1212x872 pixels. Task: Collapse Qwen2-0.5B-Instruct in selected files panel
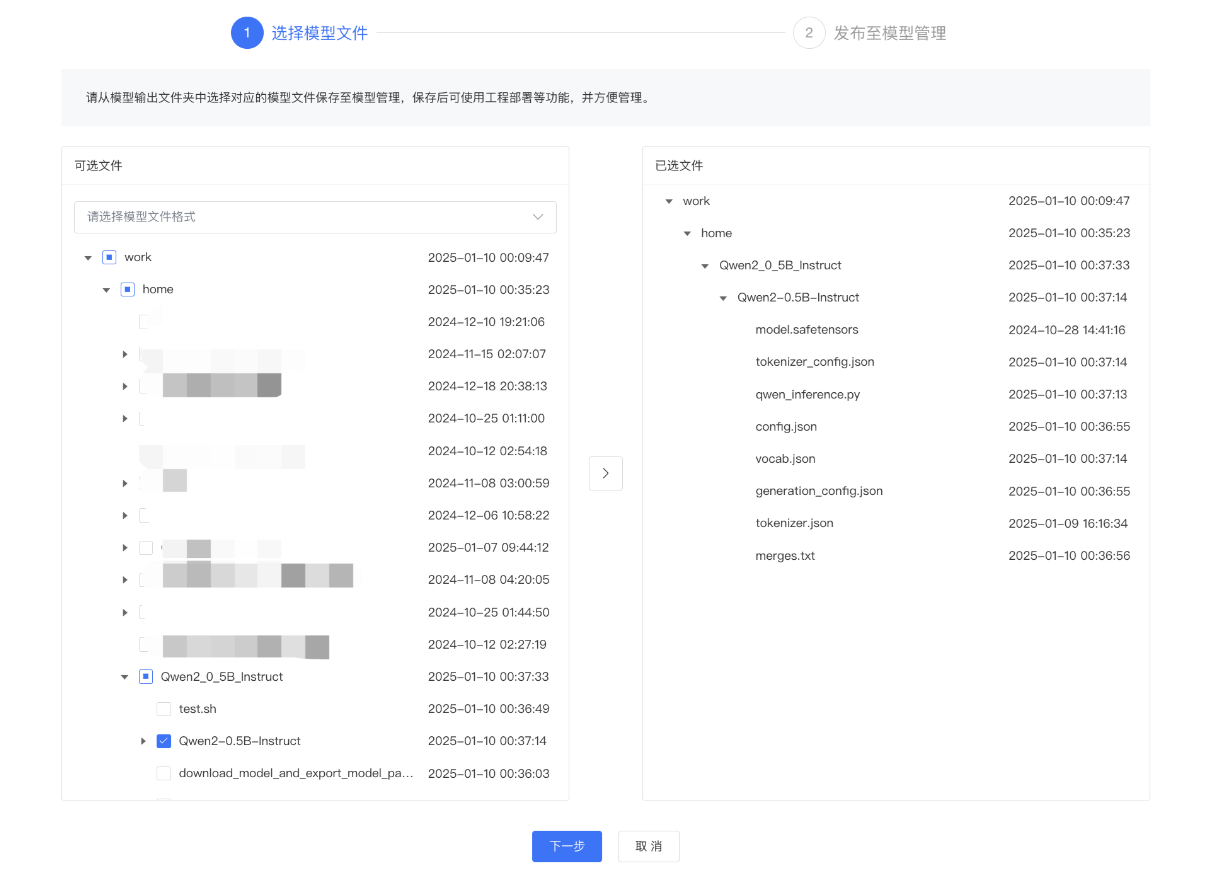point(723,298)
